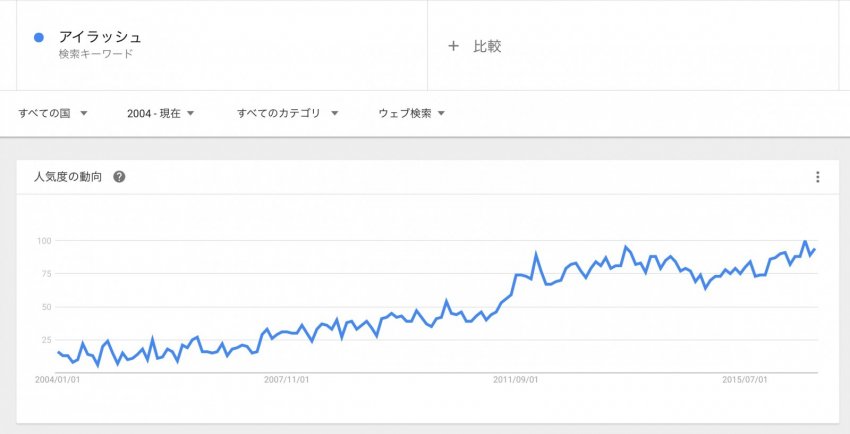Open the three-dot chart options menu
The width and height of the screenshot is (850, 434).
(817, 177)
